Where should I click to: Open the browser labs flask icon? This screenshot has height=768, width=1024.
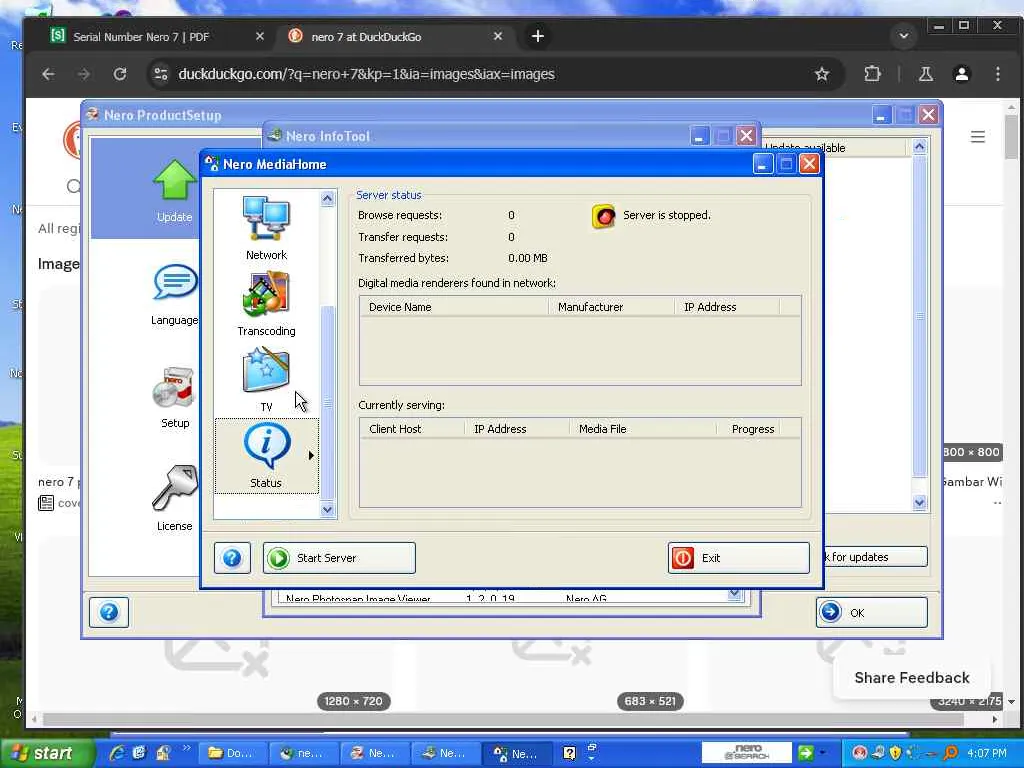click(x=925, y=74)
